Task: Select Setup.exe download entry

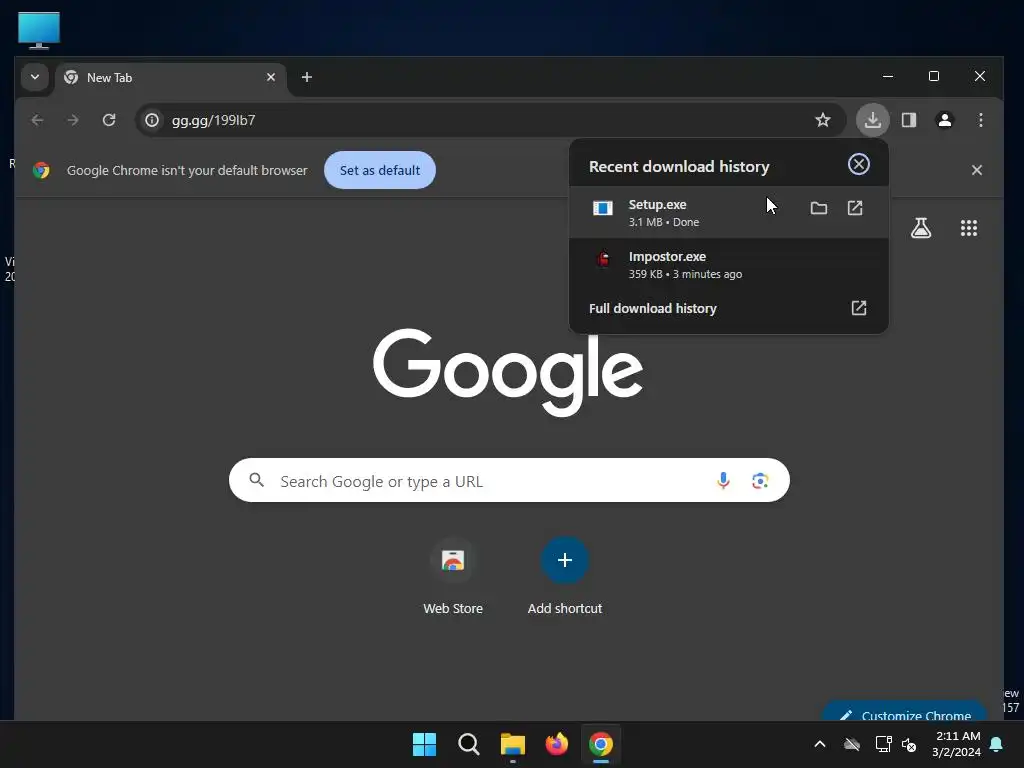Action: (728, 212)
